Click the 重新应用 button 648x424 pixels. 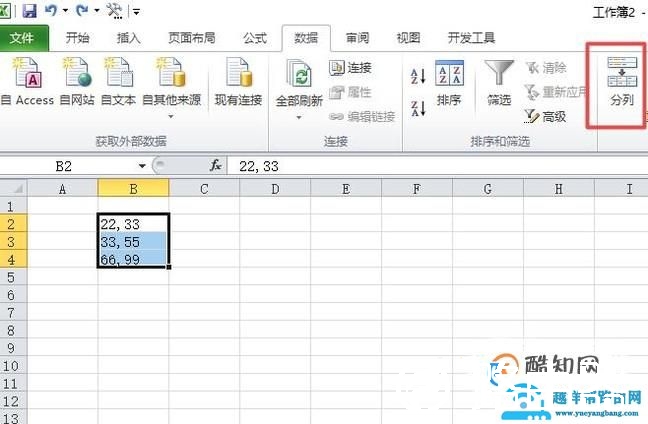coord(555,92)
